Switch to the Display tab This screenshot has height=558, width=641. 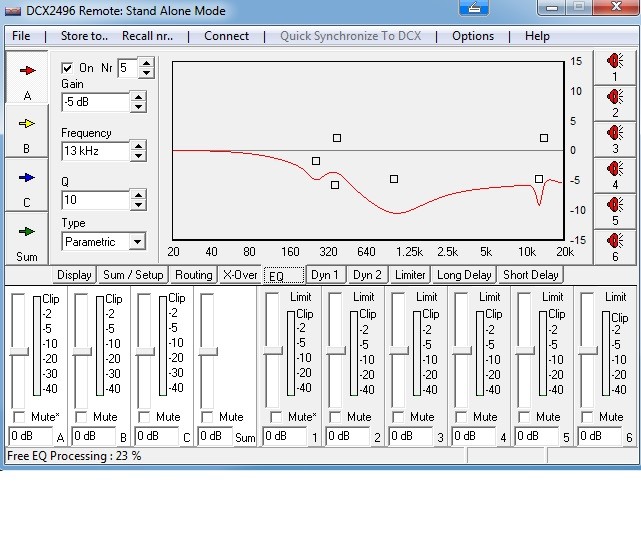[x=74, y=275]
